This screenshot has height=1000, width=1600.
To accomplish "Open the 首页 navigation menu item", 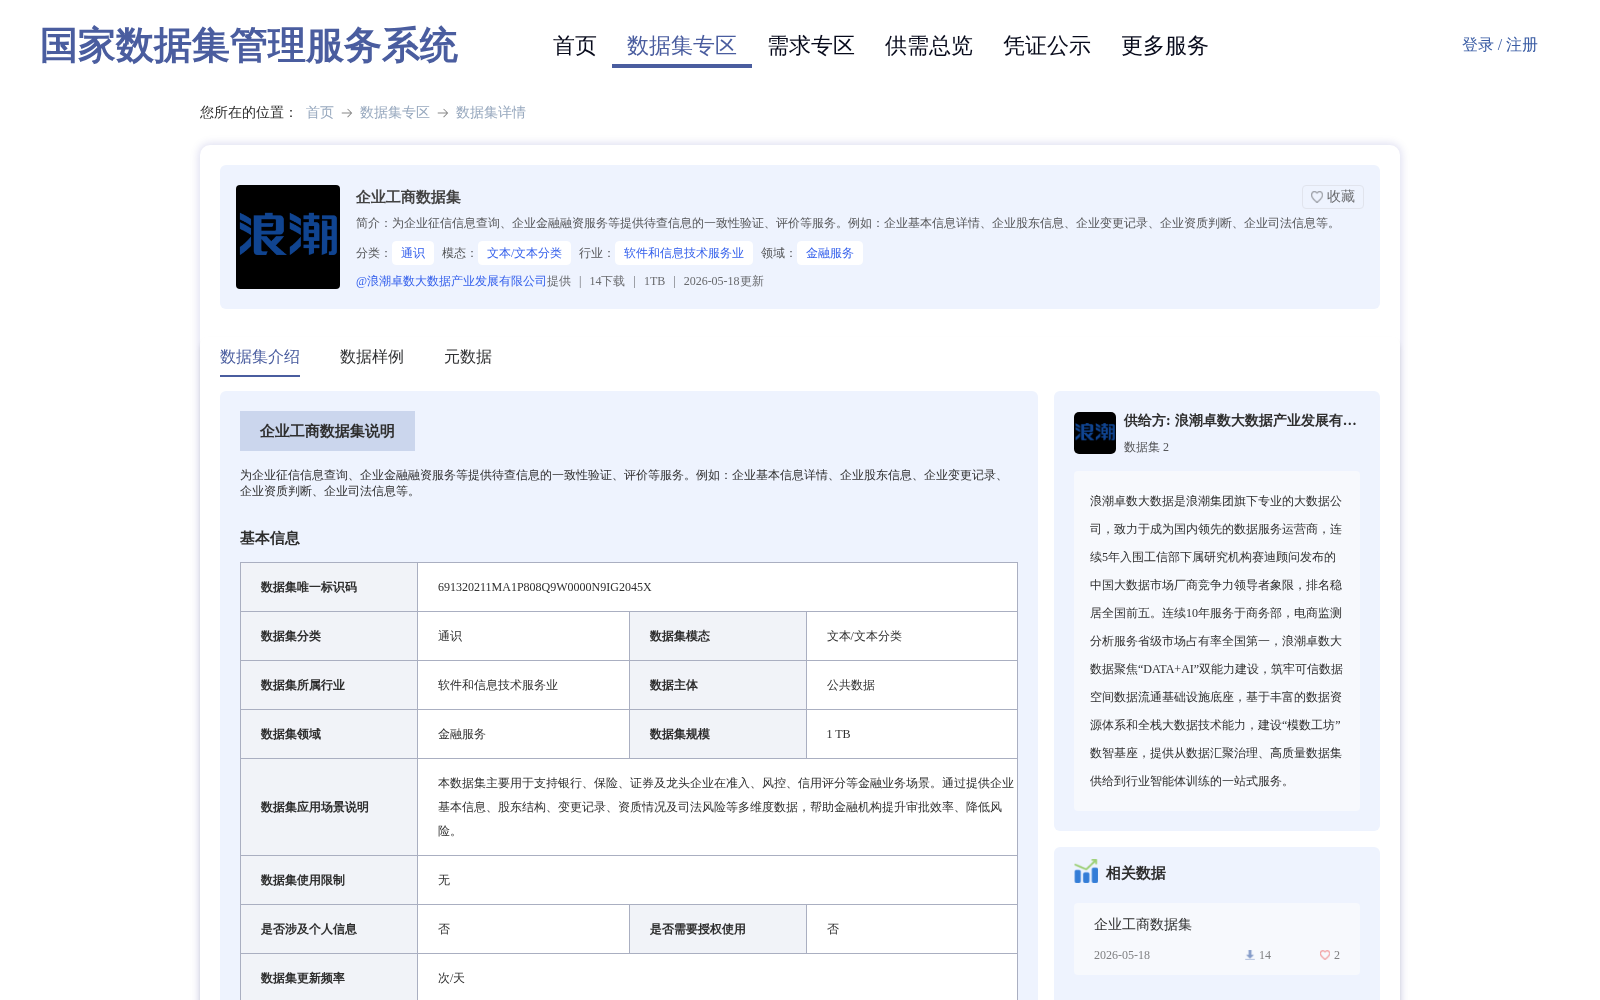I will pyautogui.click(x=575, y=46).
